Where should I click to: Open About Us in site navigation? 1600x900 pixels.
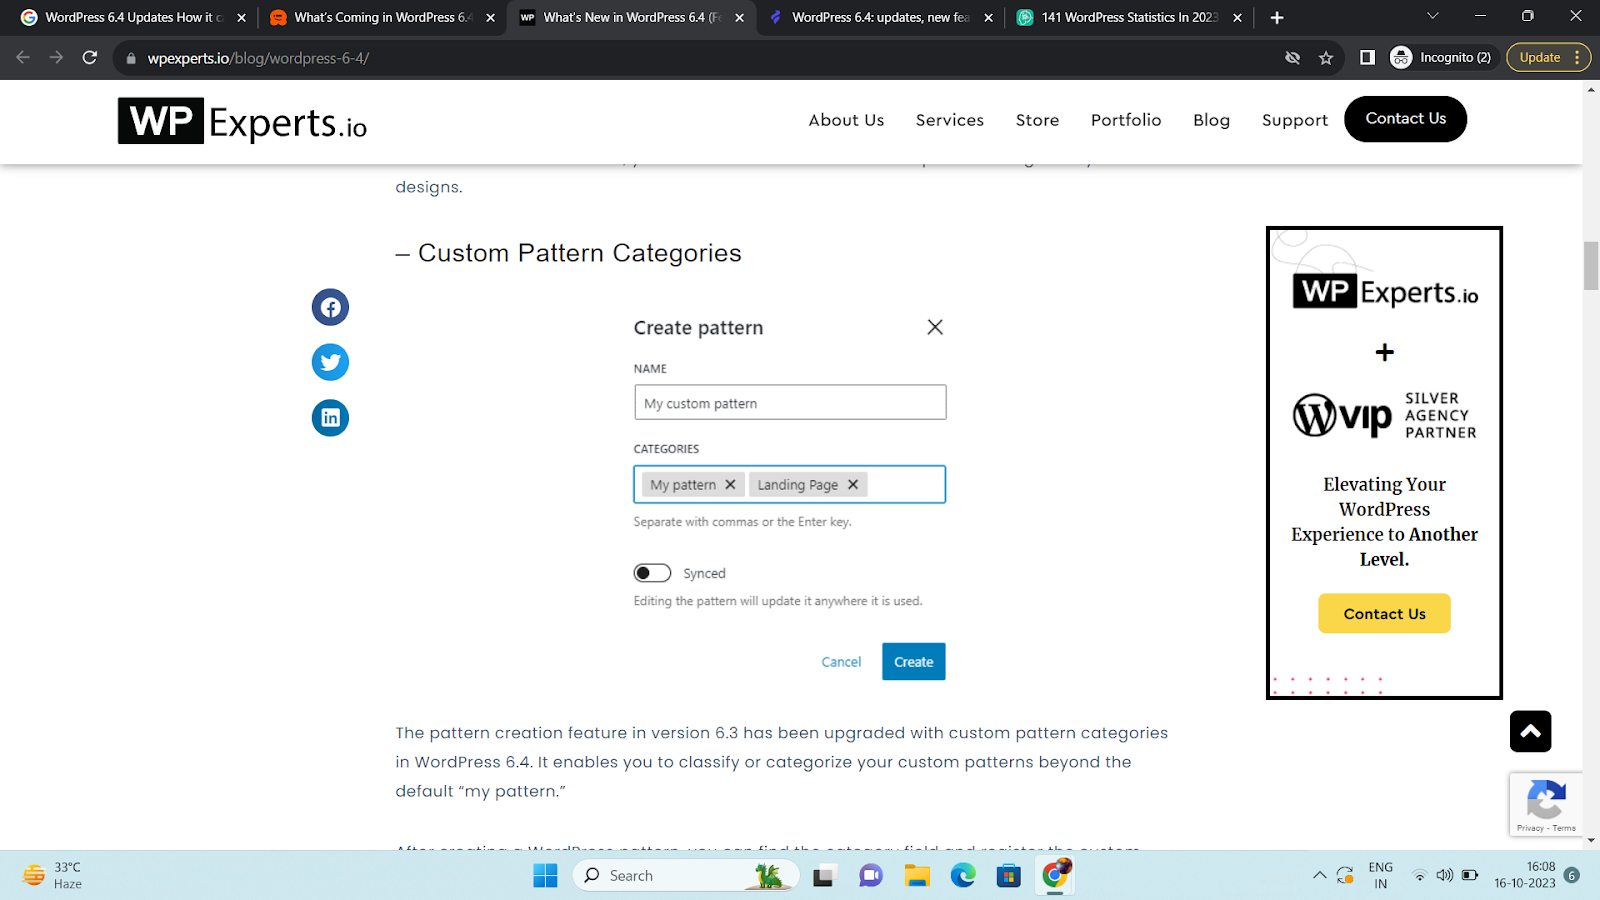[x=847, y=120]
